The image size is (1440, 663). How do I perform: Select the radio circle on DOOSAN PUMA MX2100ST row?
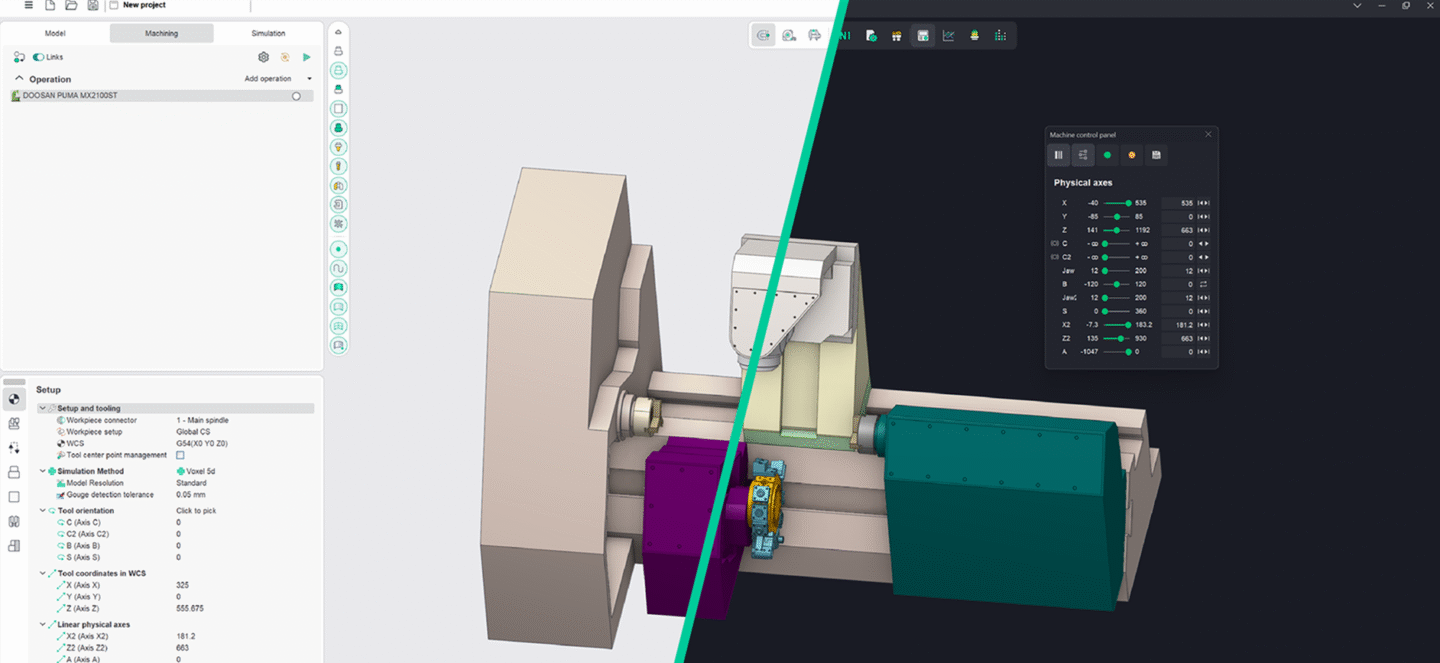[296, 96]
